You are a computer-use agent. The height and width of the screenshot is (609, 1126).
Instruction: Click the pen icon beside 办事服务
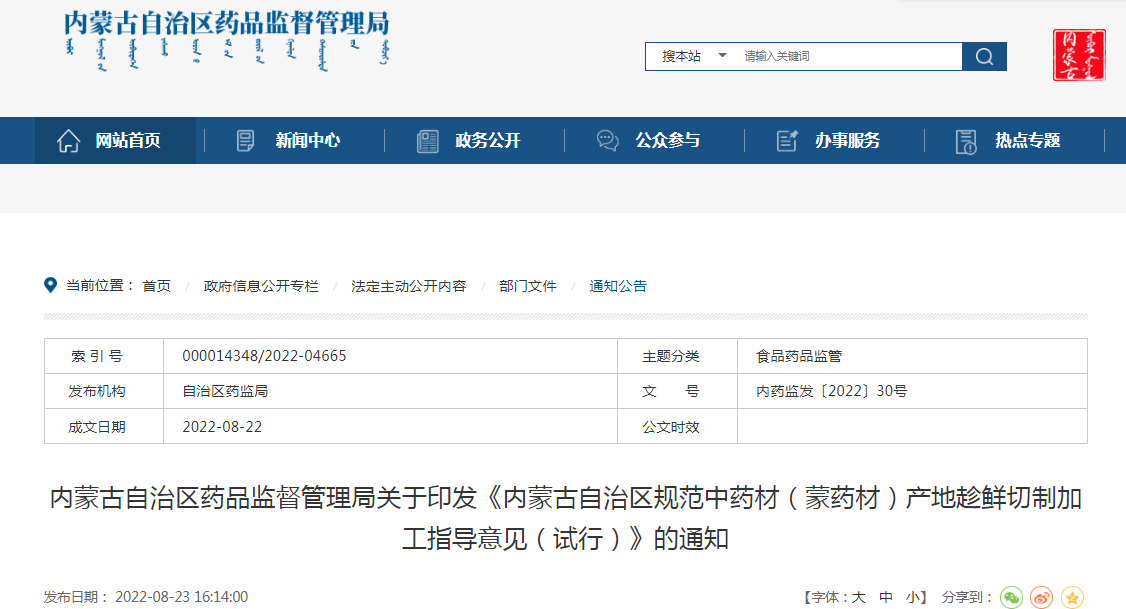click(x=787, y=140)
